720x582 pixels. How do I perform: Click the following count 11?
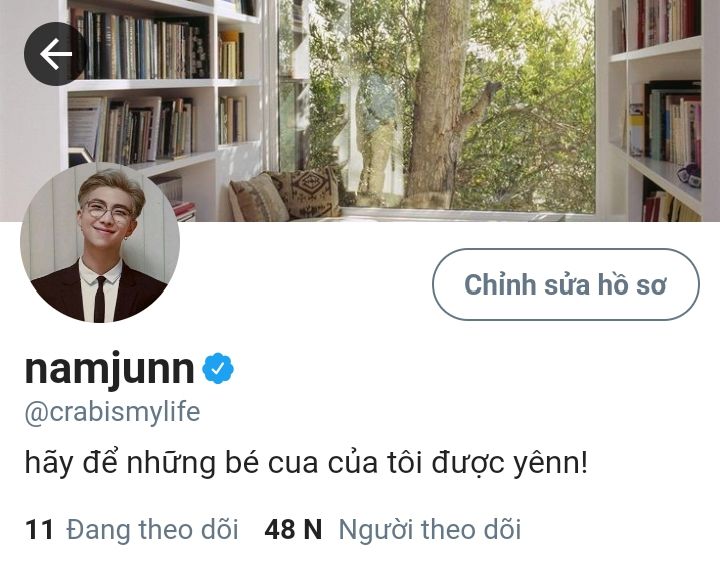coord(39,530)
